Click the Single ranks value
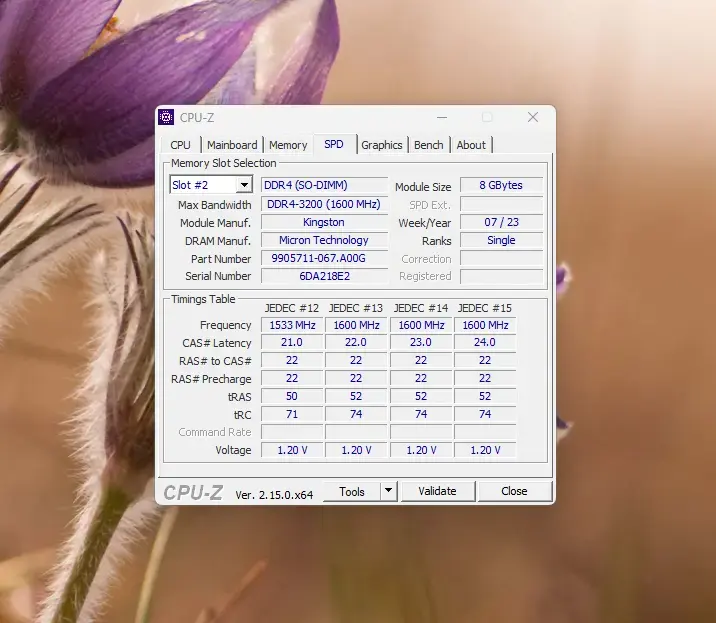 point(501,240)
